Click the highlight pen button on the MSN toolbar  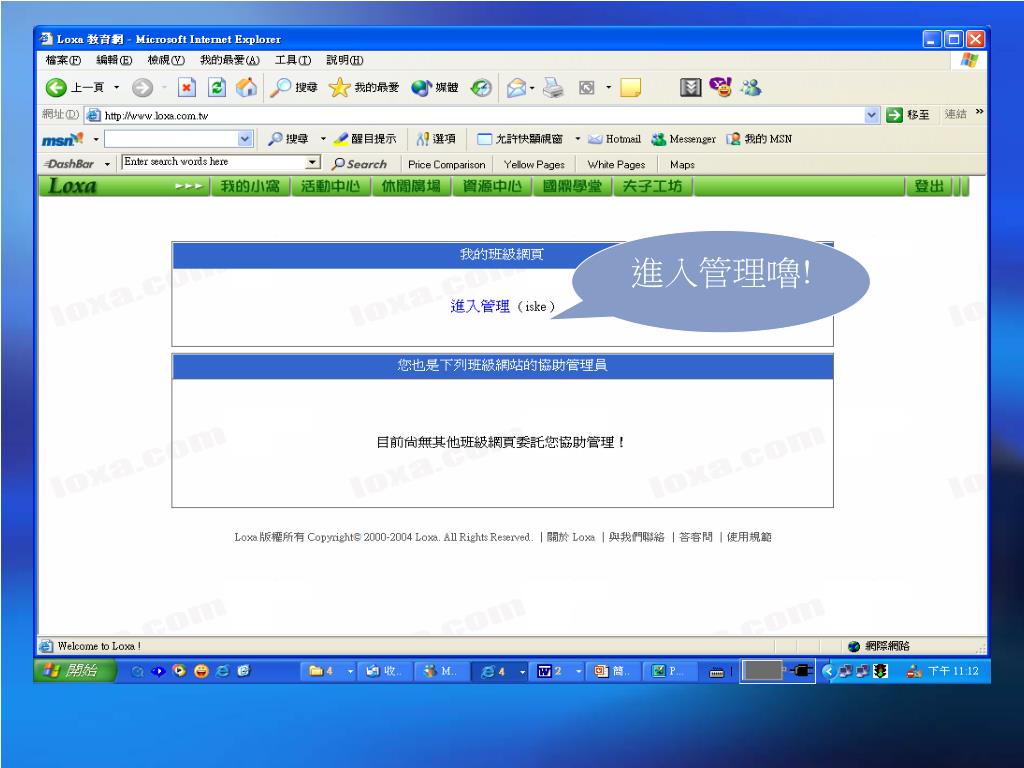click(x=364, y=139)
